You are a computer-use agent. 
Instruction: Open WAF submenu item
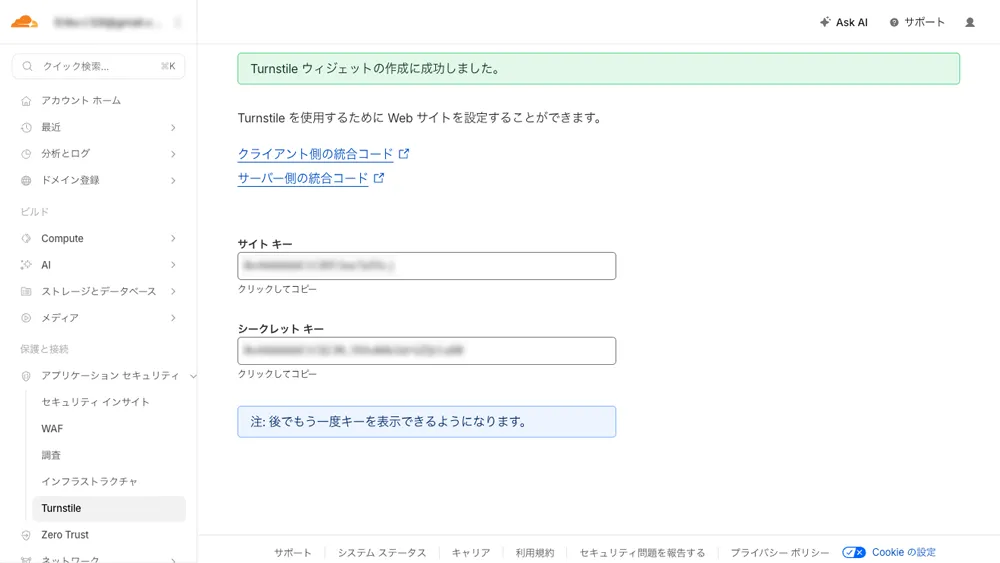click(52, 428)
